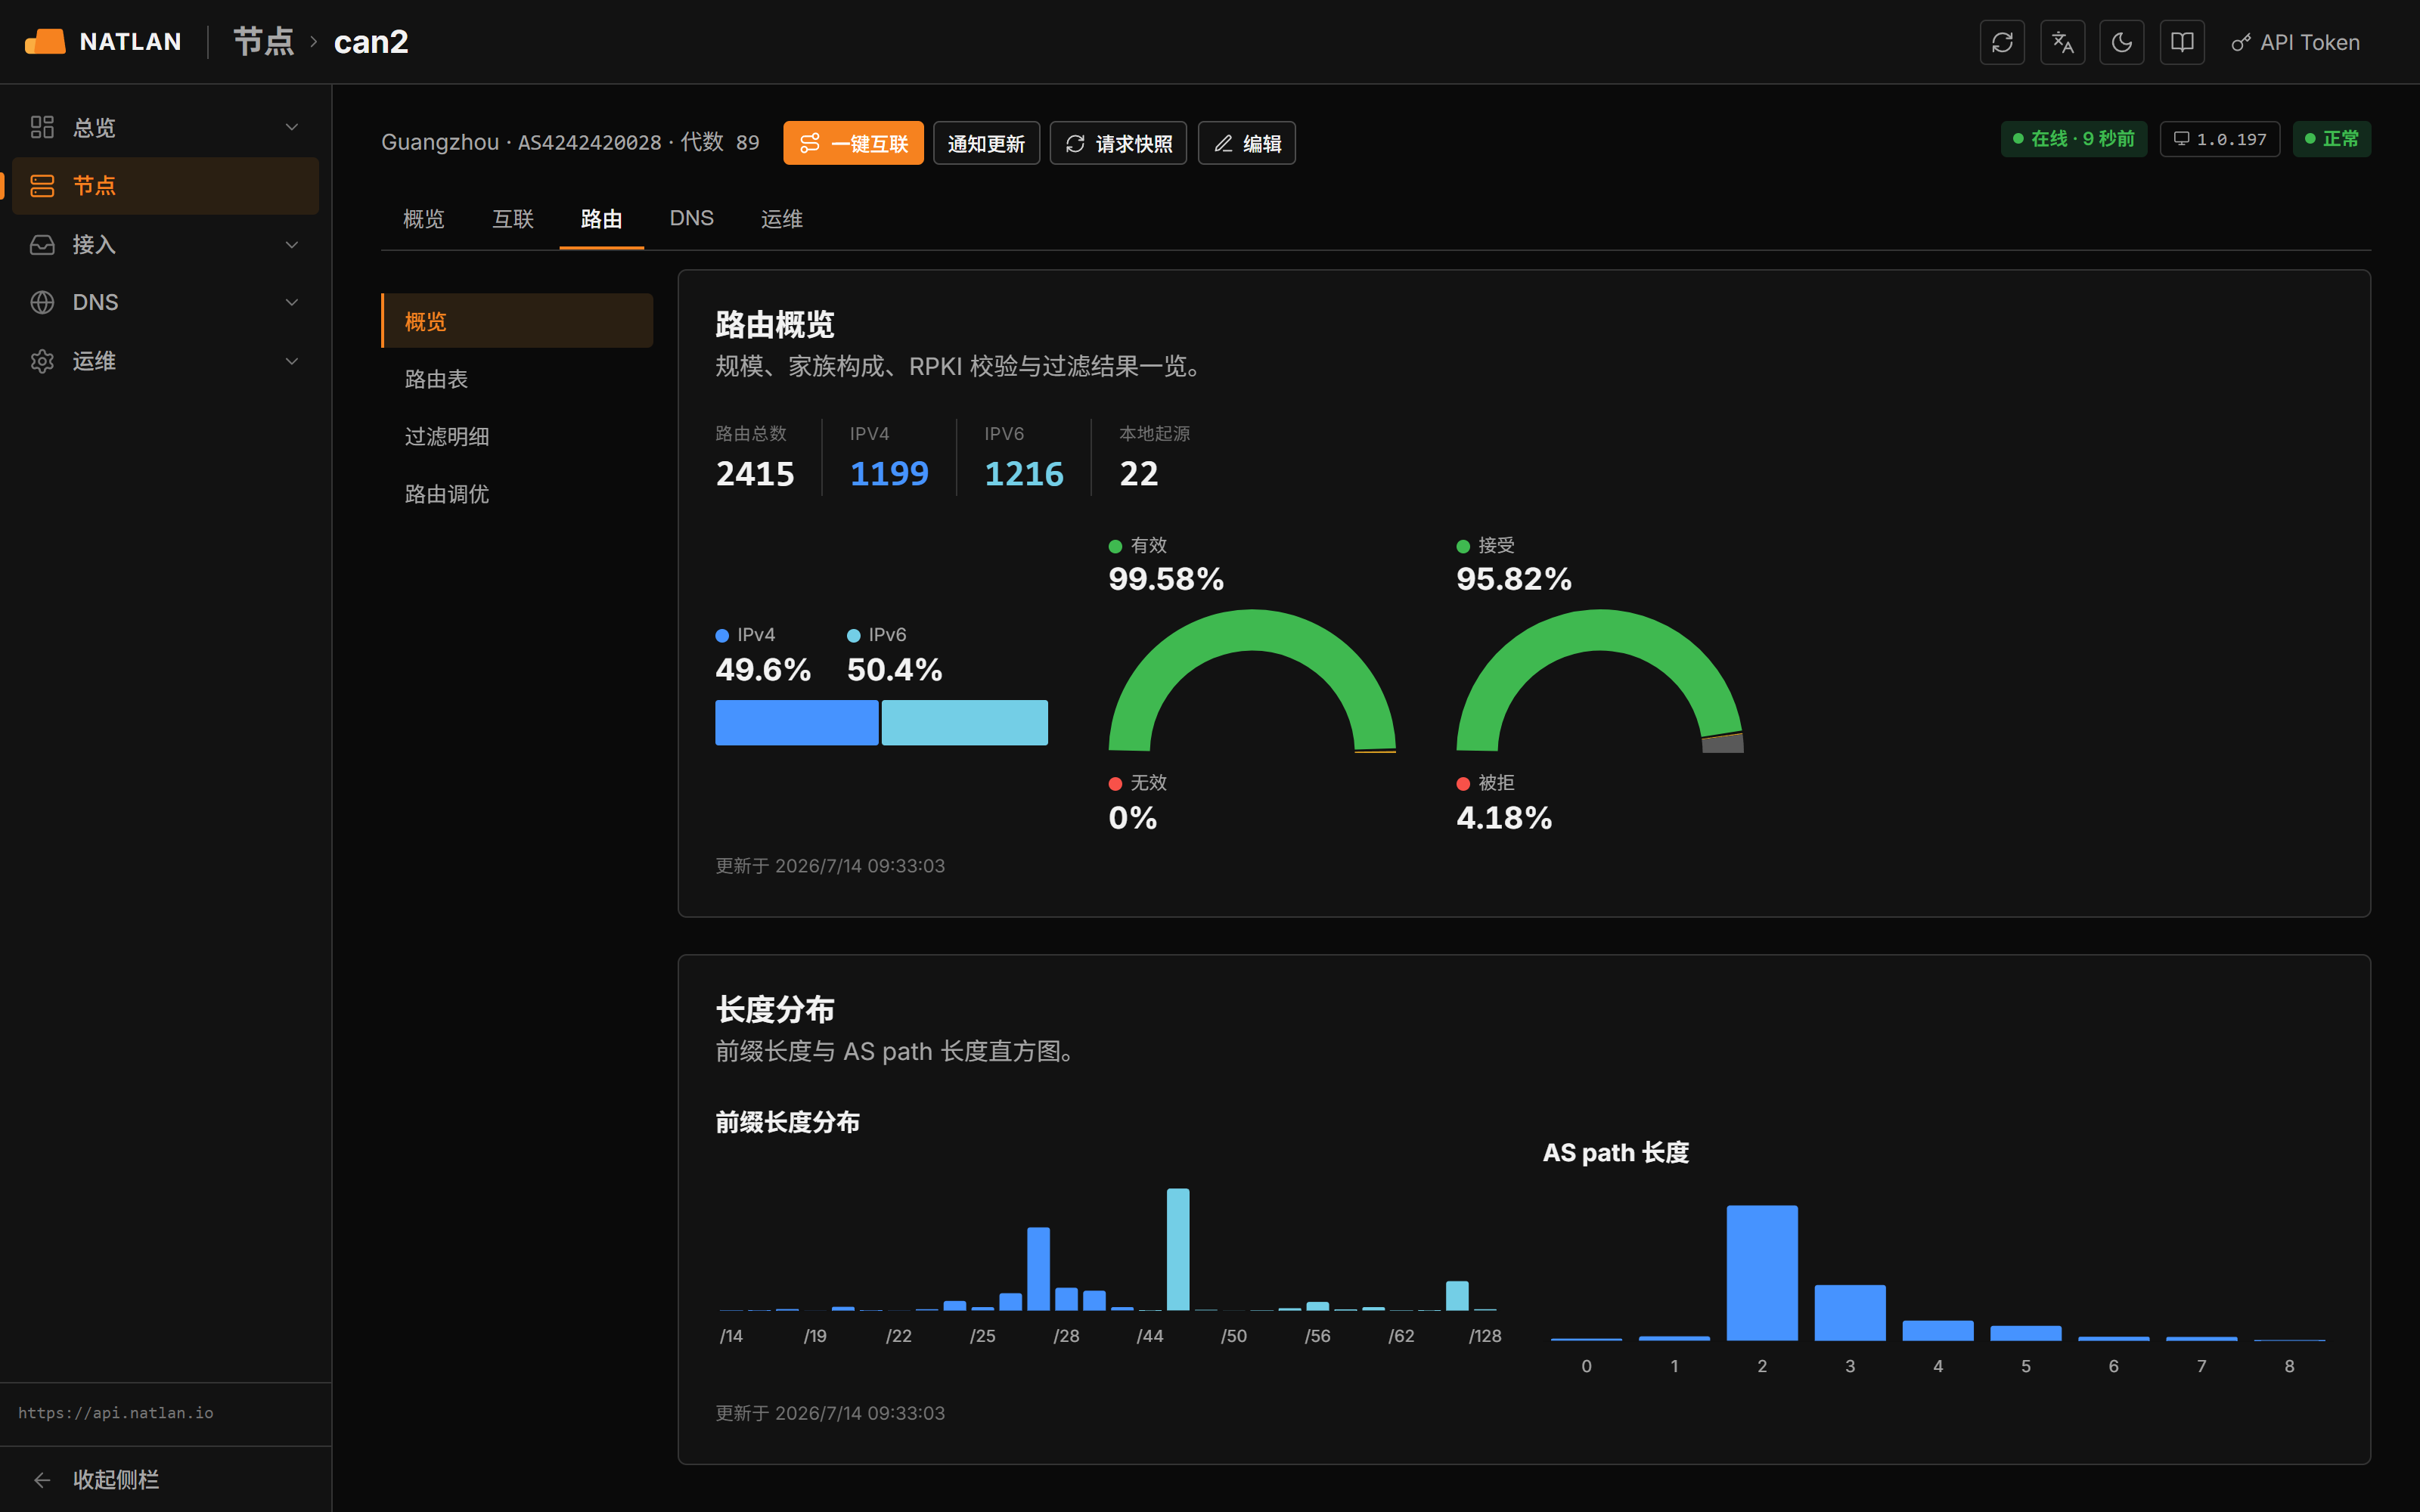Switch to the DNS tab

(x=692, y=219)
